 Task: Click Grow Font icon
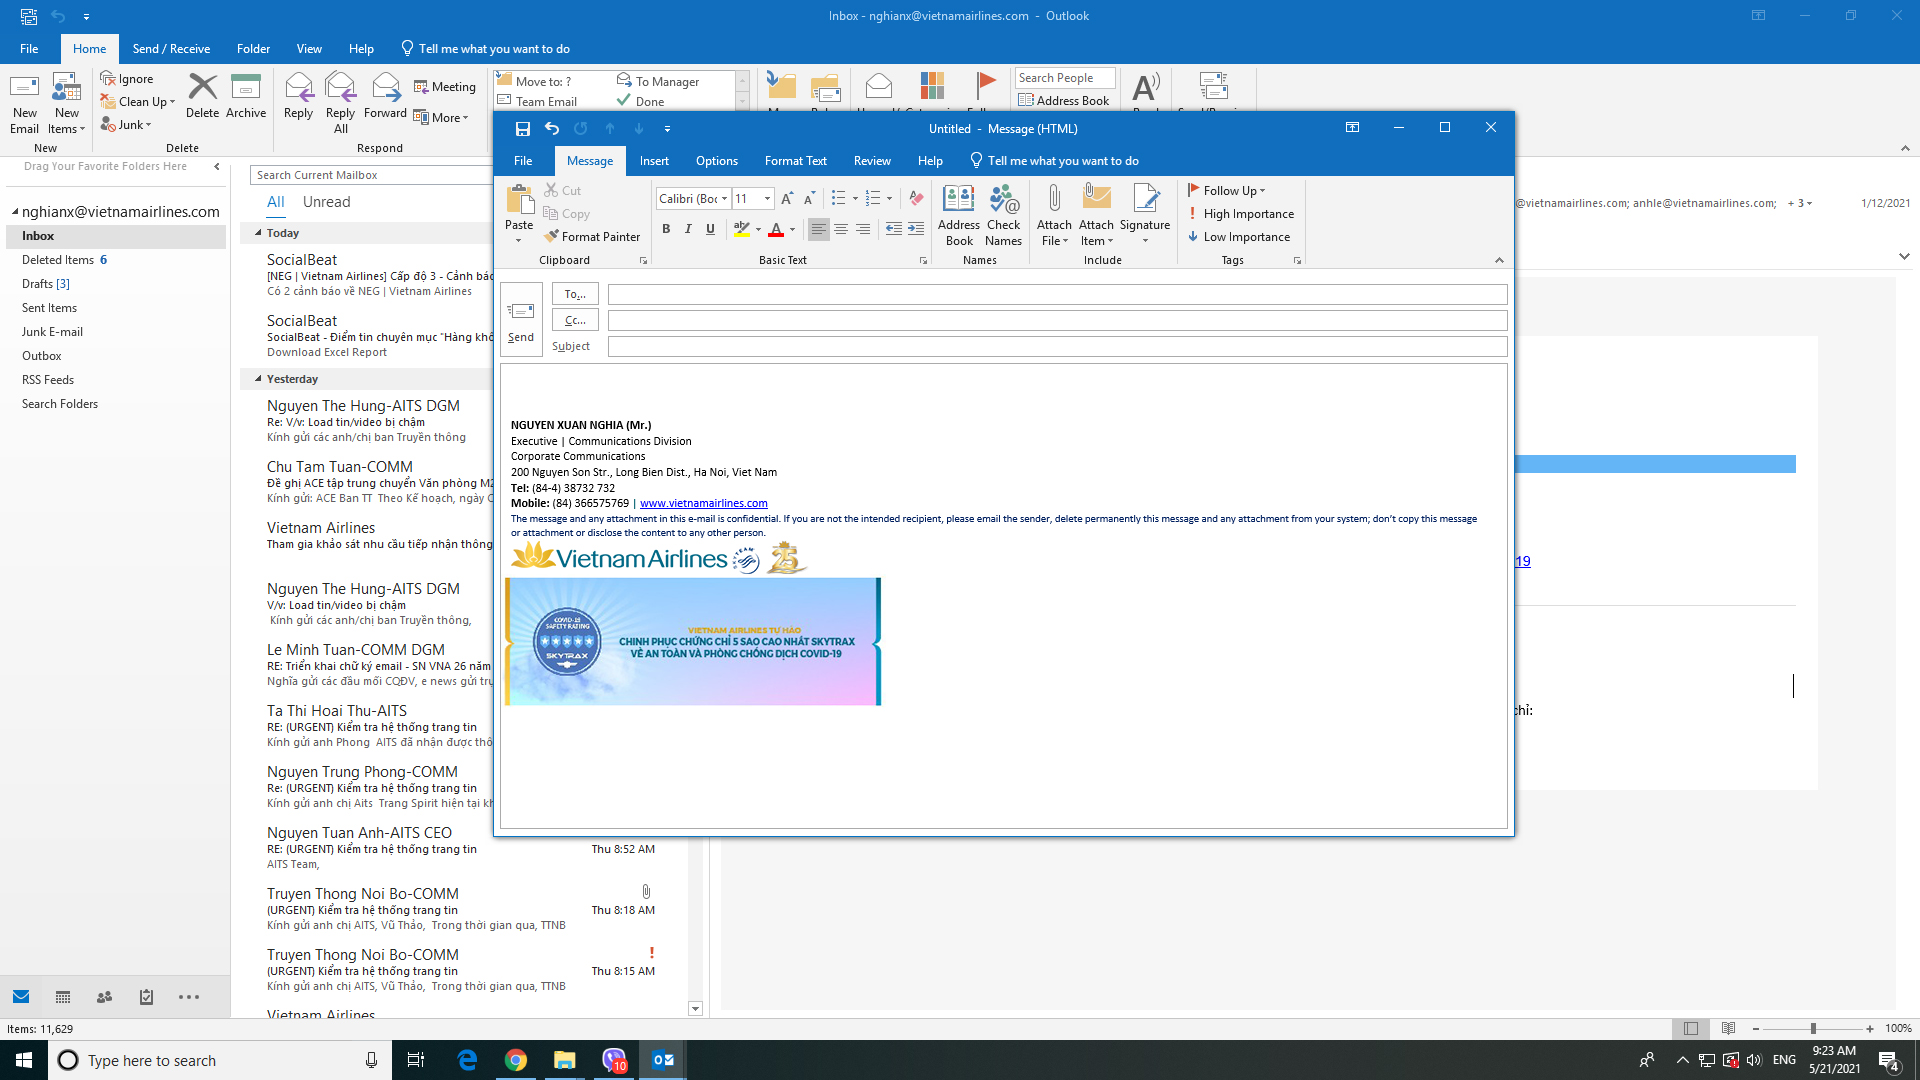[787, 198]
